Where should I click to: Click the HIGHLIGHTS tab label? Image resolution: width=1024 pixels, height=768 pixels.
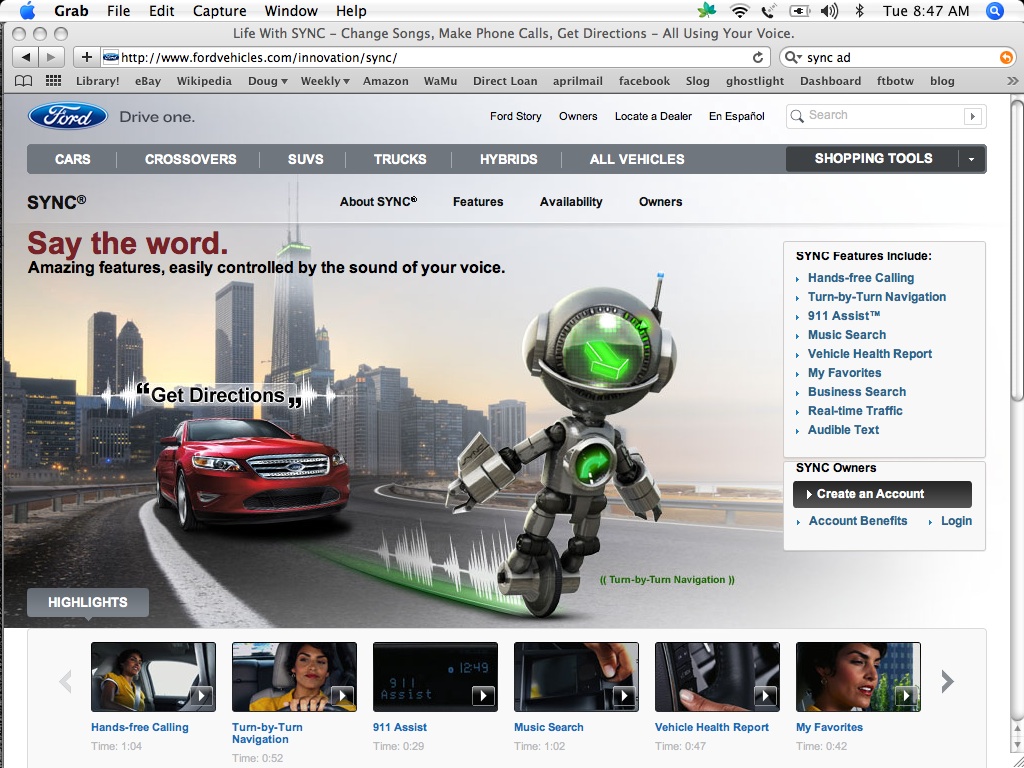coord(88,602)
